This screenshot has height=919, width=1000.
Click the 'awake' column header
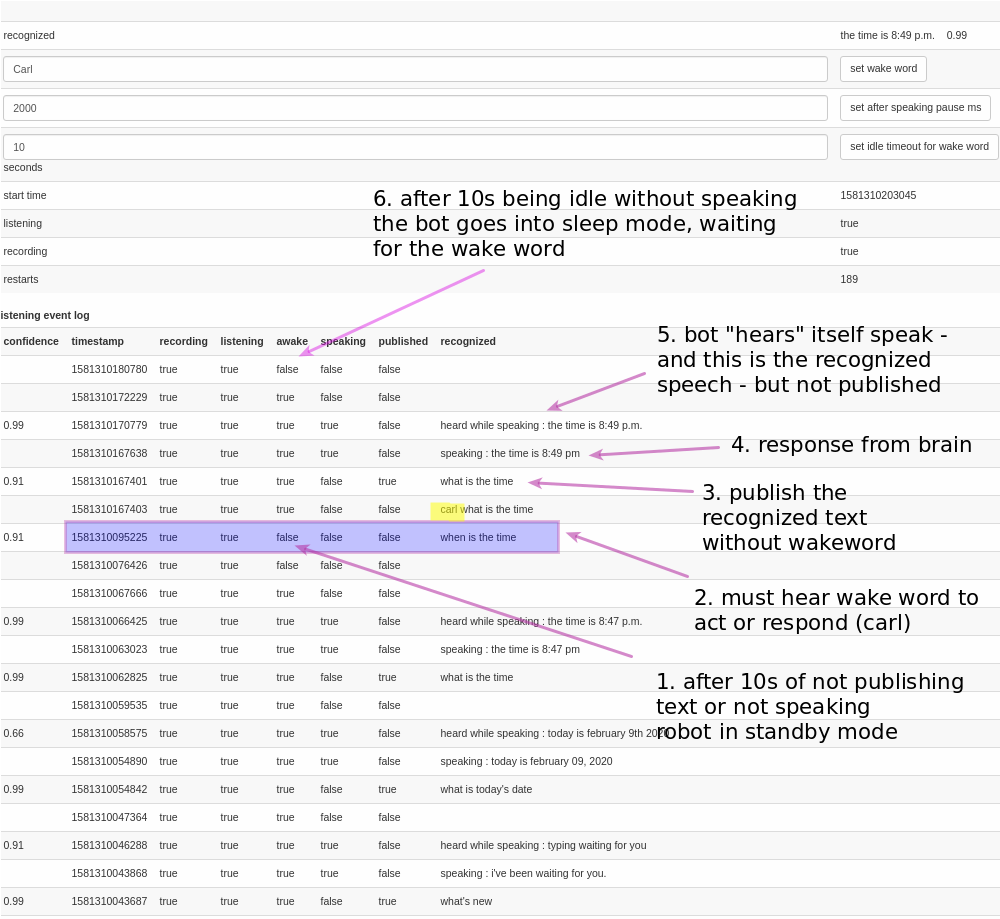coord(291,341)
